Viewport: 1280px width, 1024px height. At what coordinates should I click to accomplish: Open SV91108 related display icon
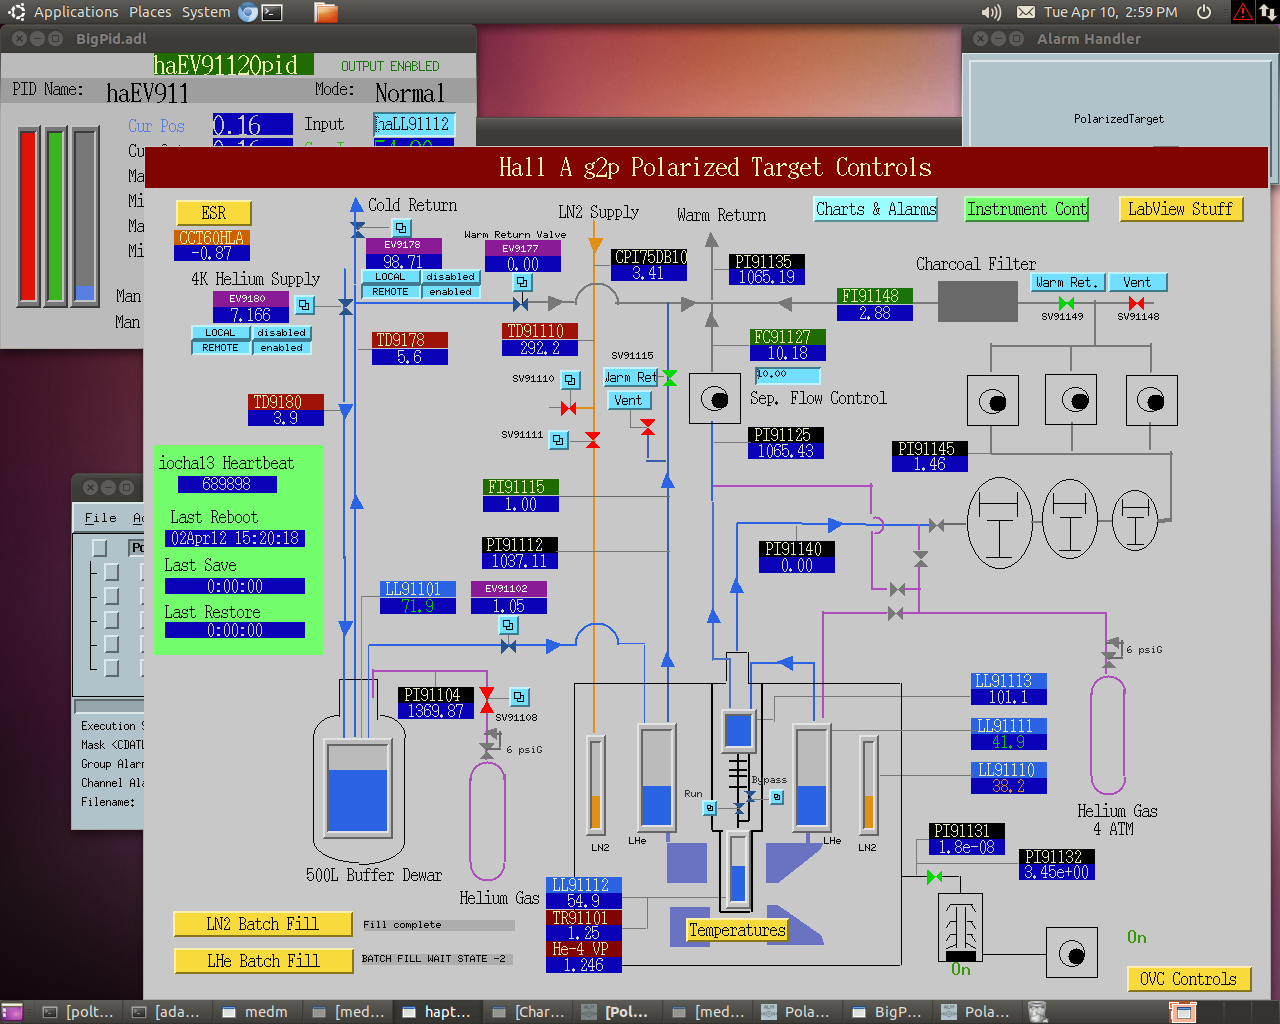520,697
